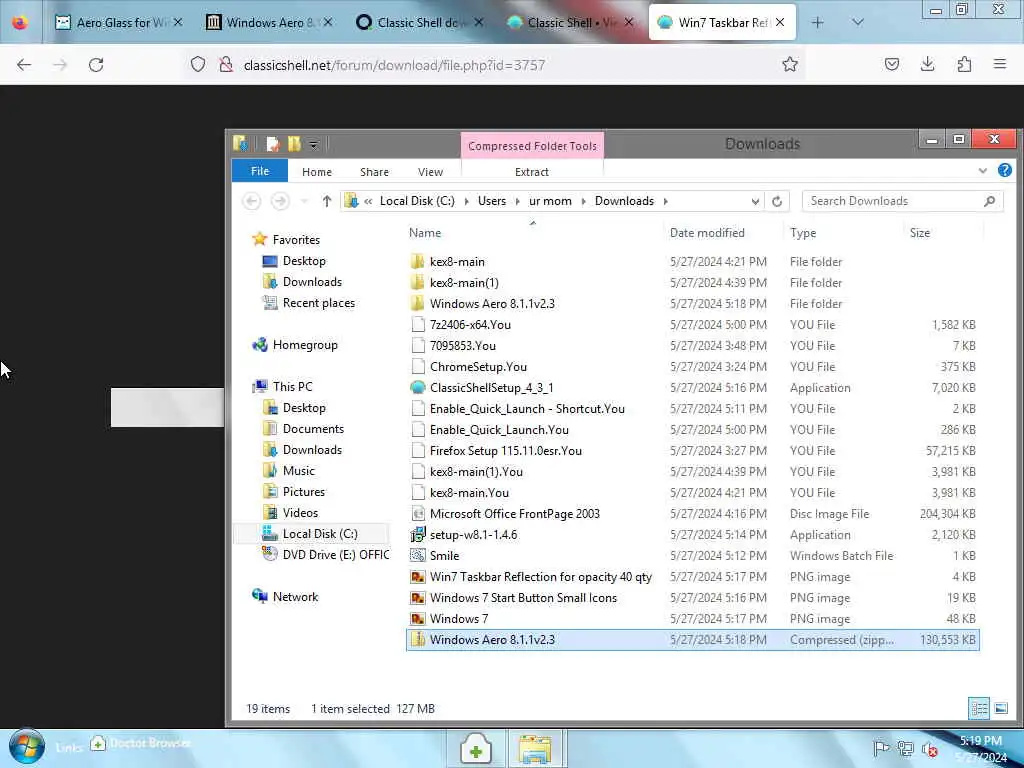1024x768 pixels.
Task: Open green plus app in taskbar
Action: click(x=475, y=749)
